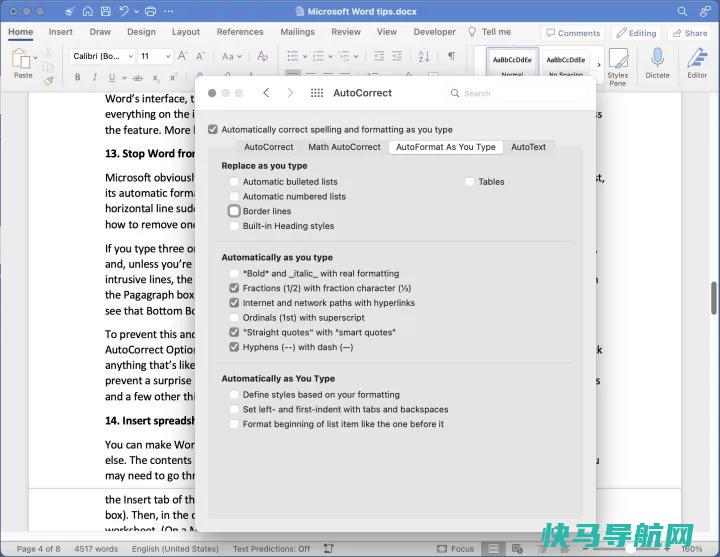The height and width of the screenshot is (557, 720).
Task: Open the more quick-access options ellipsis
Action: pos(169,11)
